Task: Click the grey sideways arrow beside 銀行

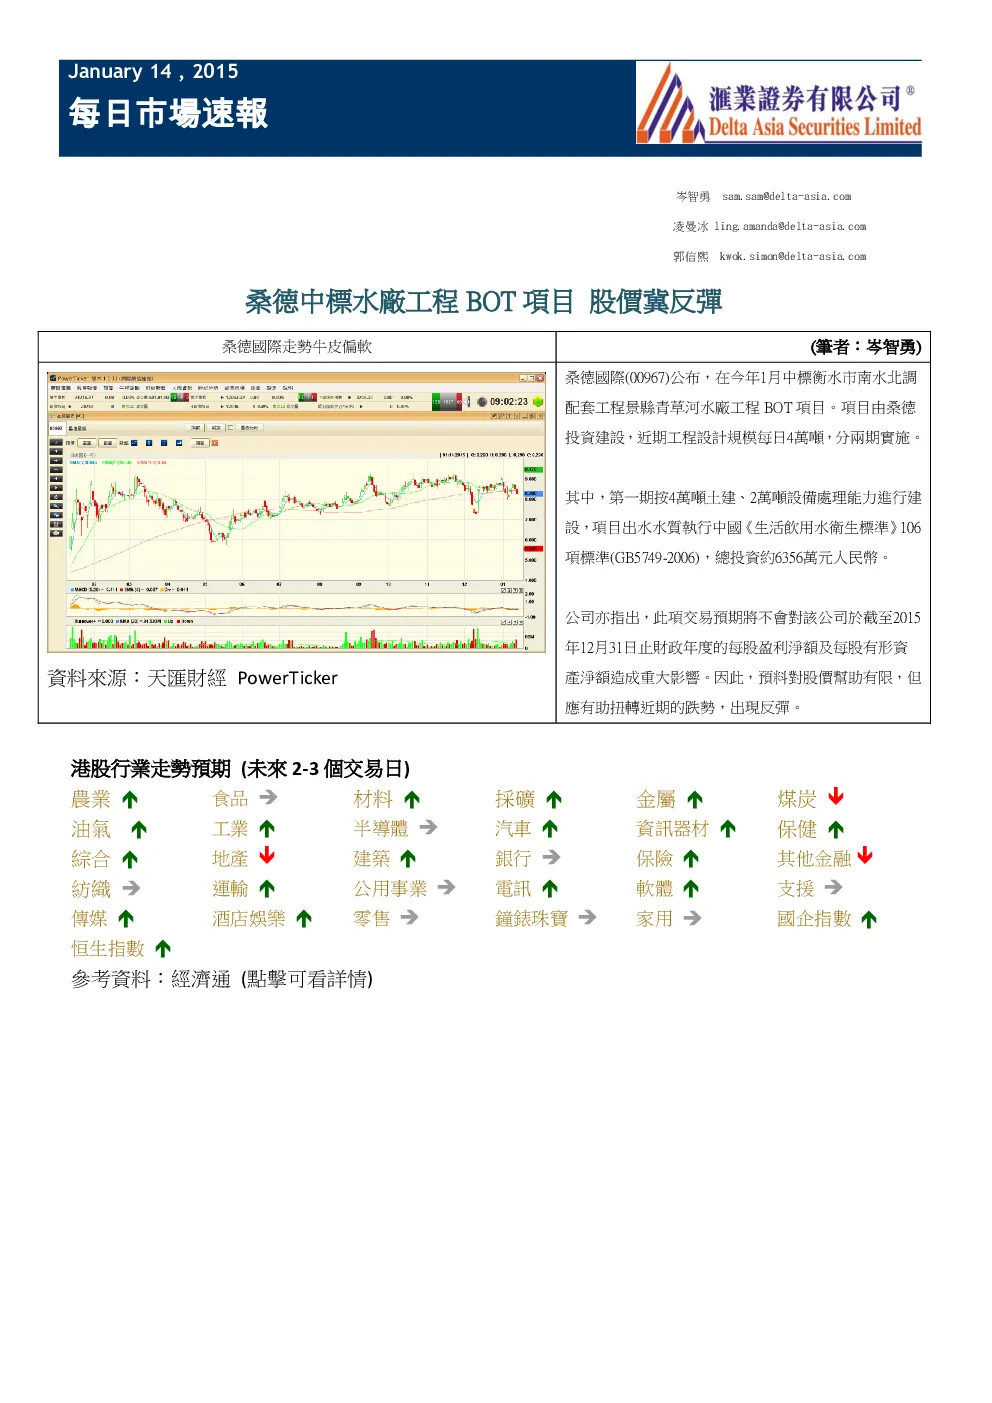Action: click(551, 858)
